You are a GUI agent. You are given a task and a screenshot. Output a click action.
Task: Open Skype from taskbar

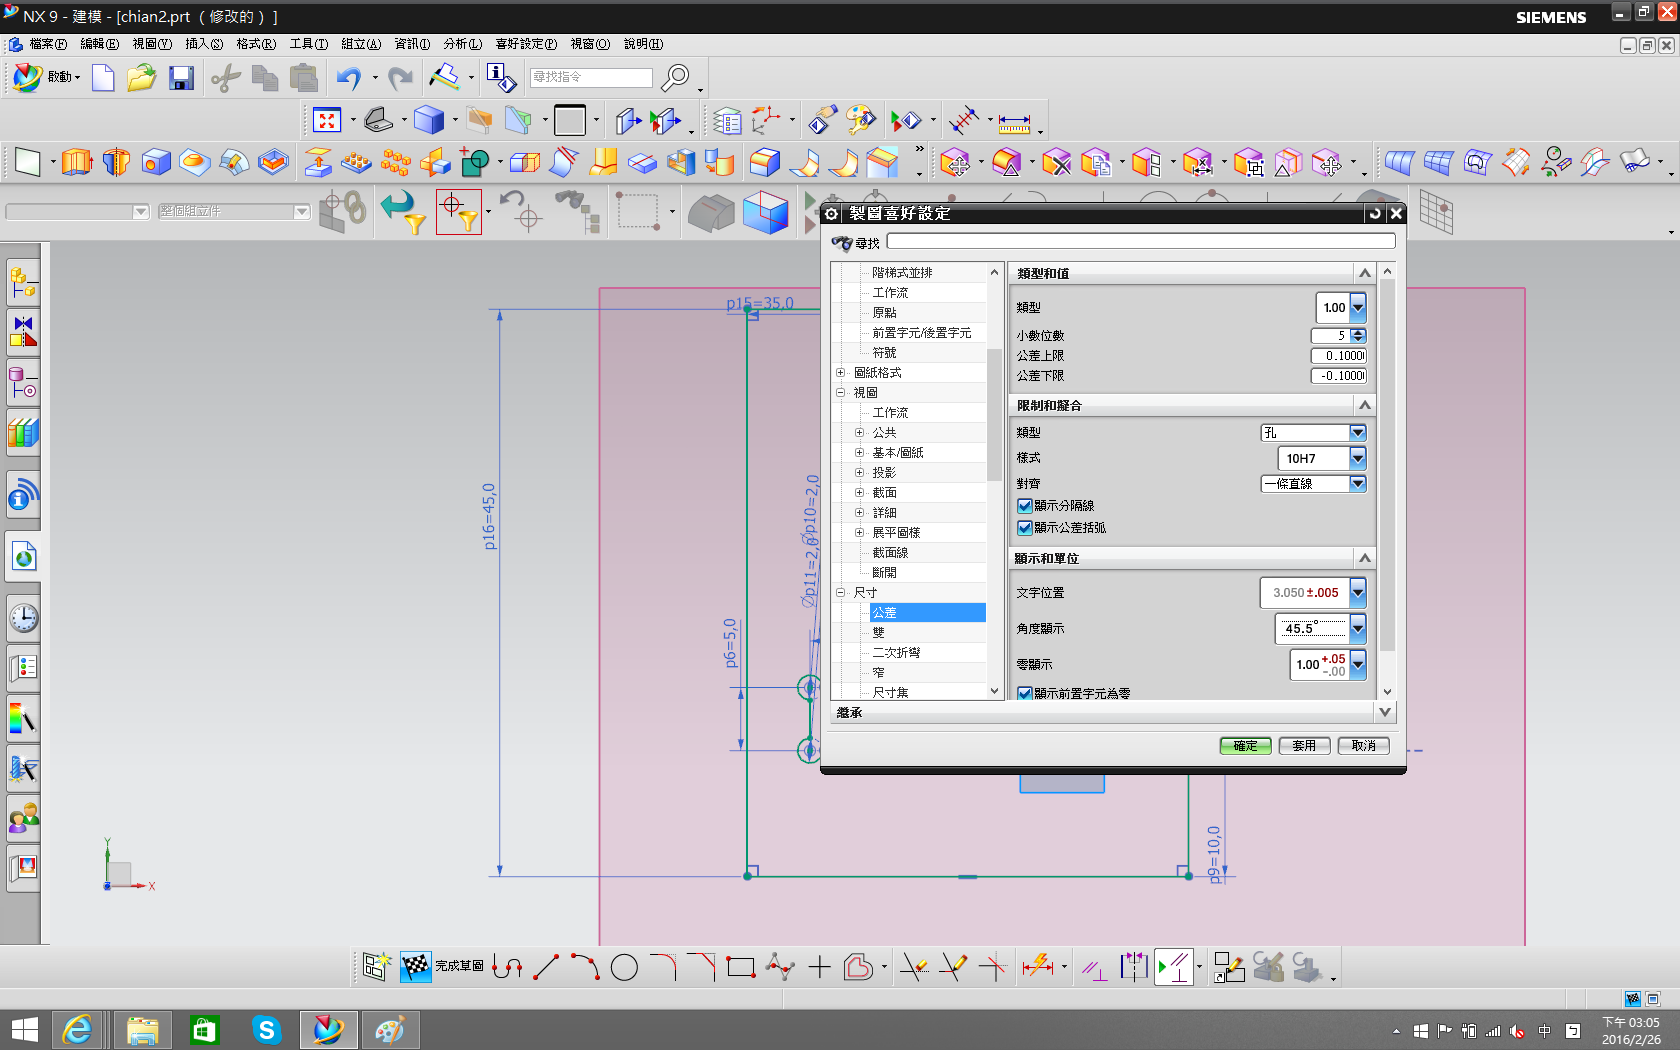(266, 1030)
